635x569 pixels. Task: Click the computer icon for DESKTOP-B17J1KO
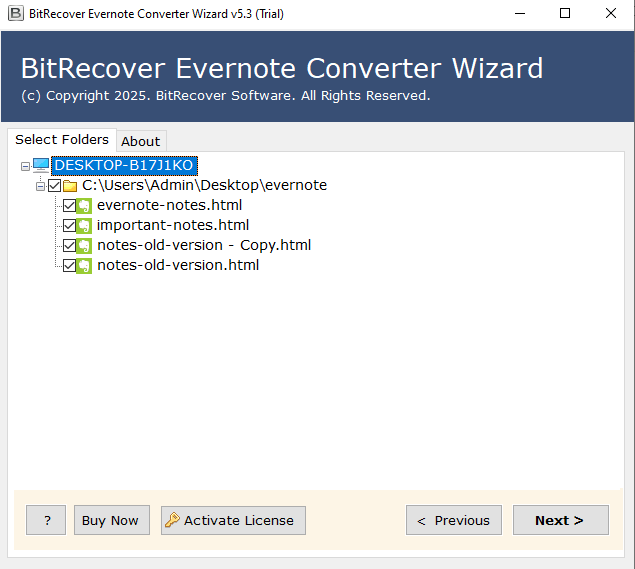(41, 165)
